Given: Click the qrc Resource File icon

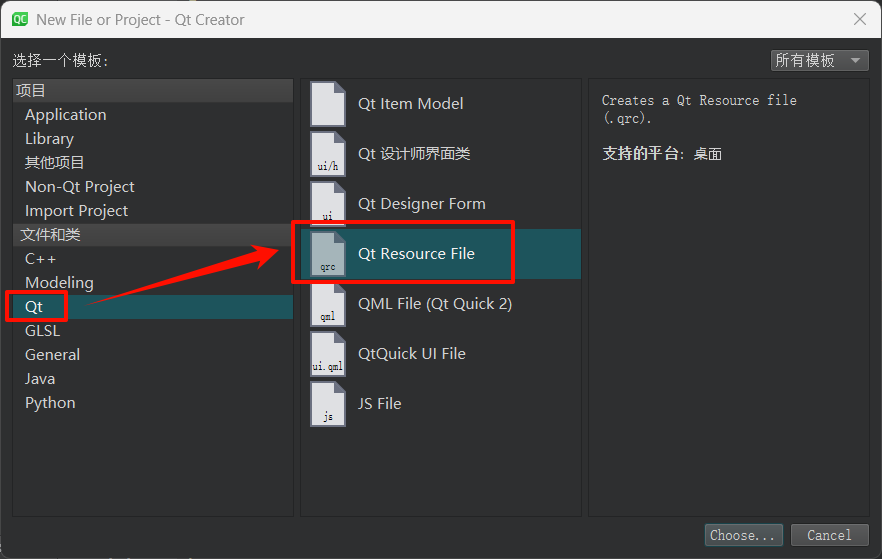Looking at the screenshot, I should pyautogui.click(x=328, y=254).
